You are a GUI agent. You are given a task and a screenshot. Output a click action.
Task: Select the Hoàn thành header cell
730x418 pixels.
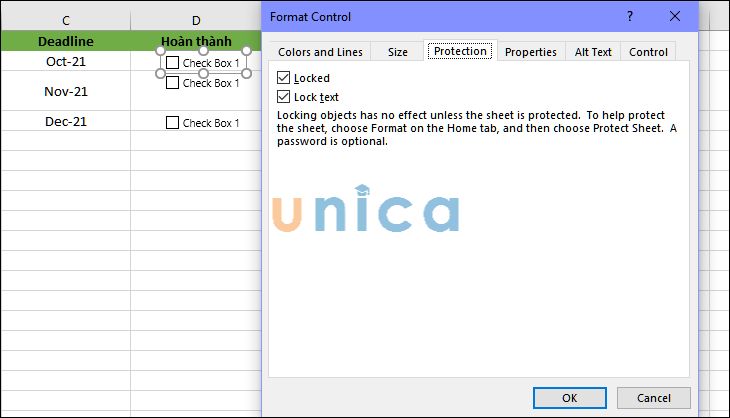tap(195, 42)
